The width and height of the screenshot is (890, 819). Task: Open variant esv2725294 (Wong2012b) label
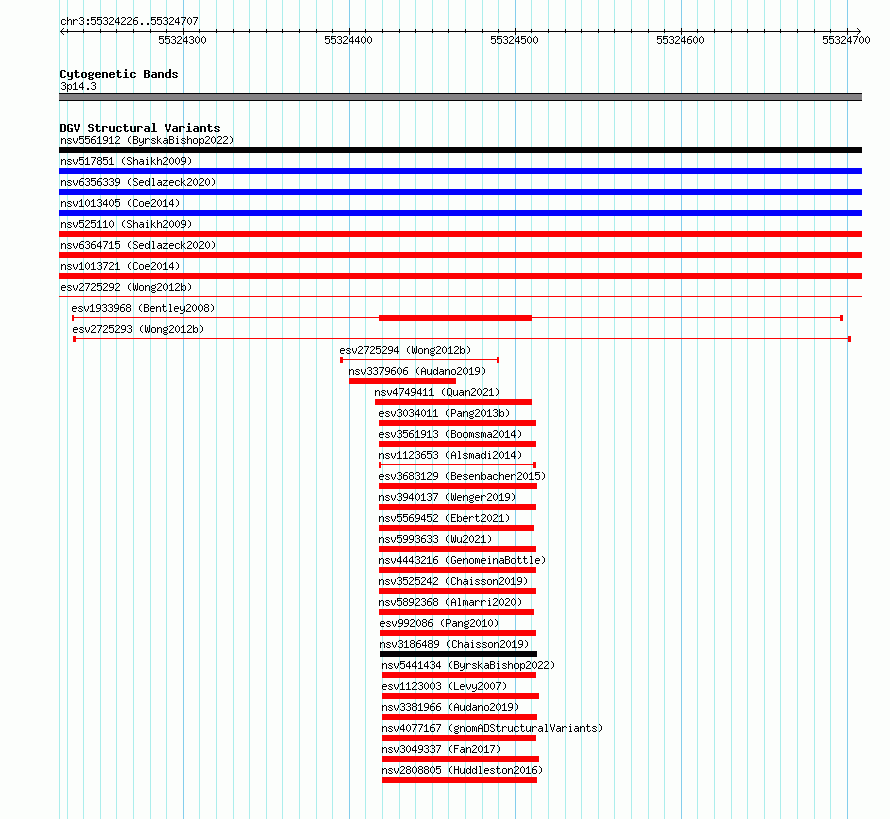tap(405, 350)
